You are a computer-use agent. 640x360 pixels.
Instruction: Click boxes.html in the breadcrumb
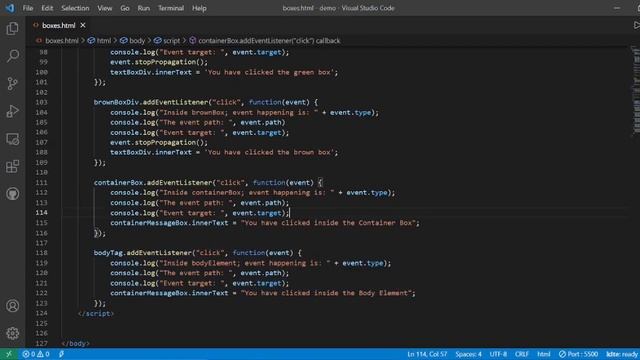pyautogui.click(x=62, y=41)
